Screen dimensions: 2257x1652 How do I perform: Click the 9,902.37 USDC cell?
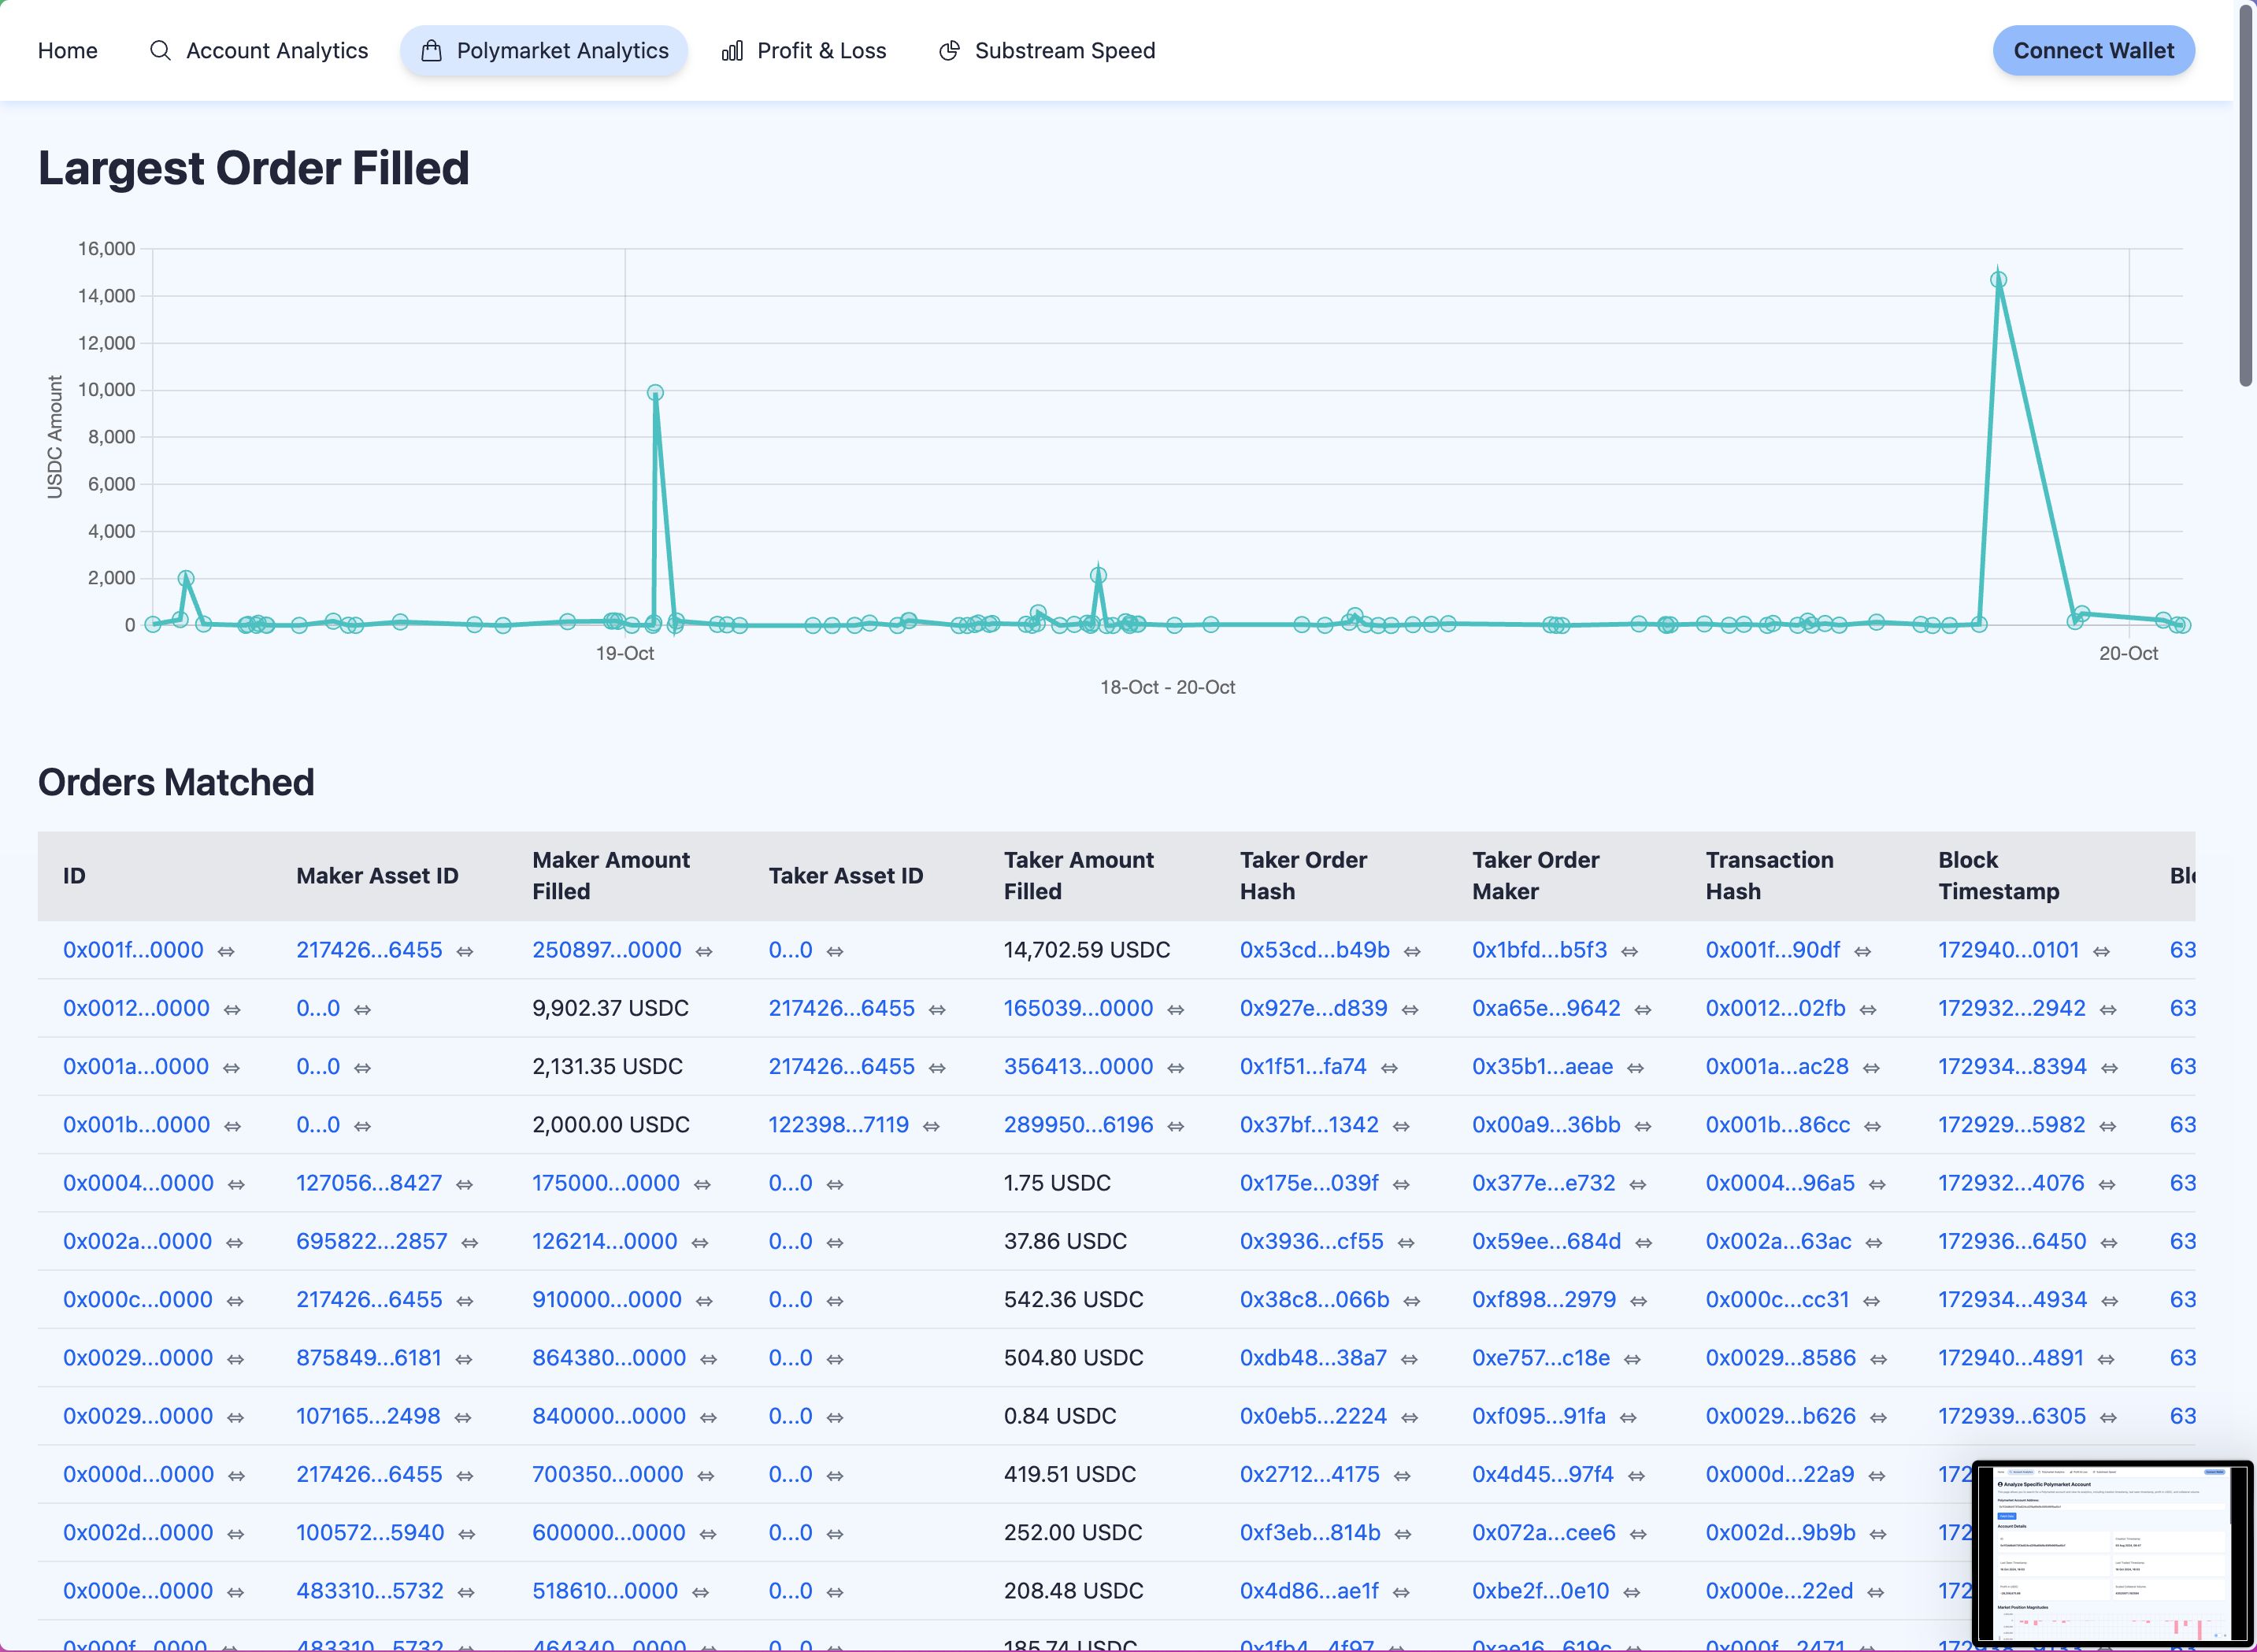(x=610, y=1008)
